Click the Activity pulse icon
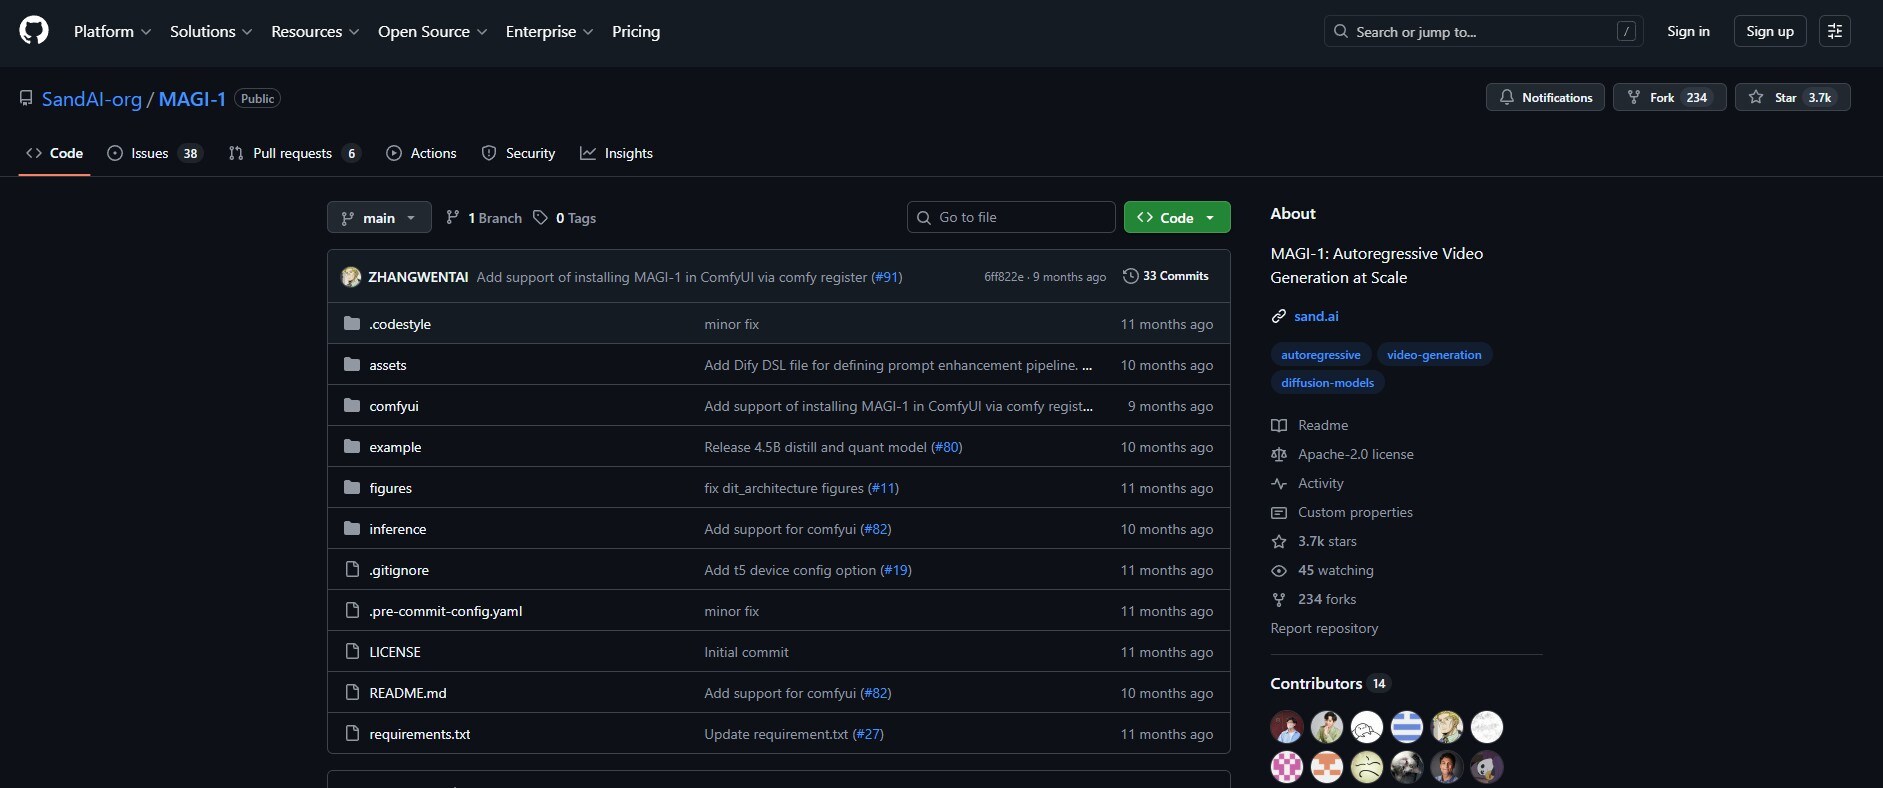The image size is (1883, 788). [x=1279, y=483]
